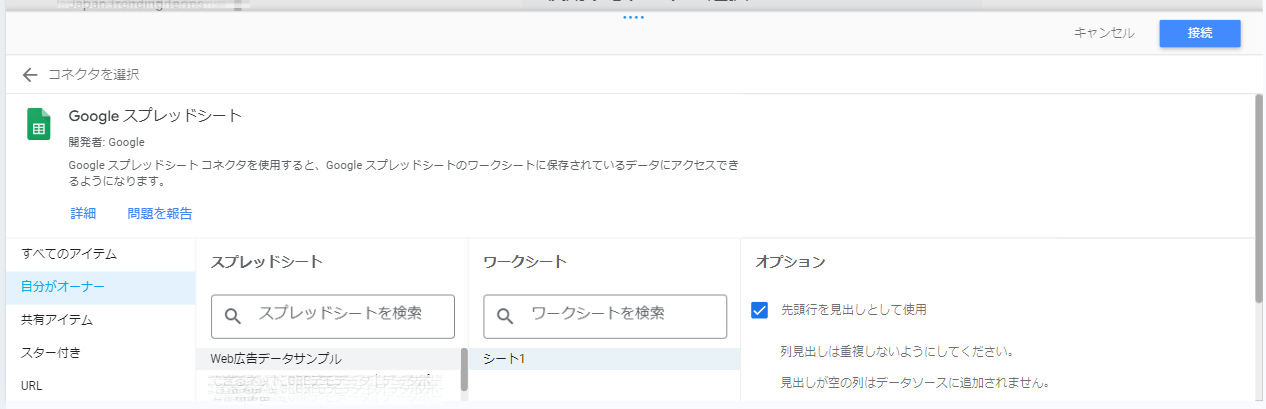Select the URL option in sidebar
This screenshot has height=409, width=1266.
point(32,385)
